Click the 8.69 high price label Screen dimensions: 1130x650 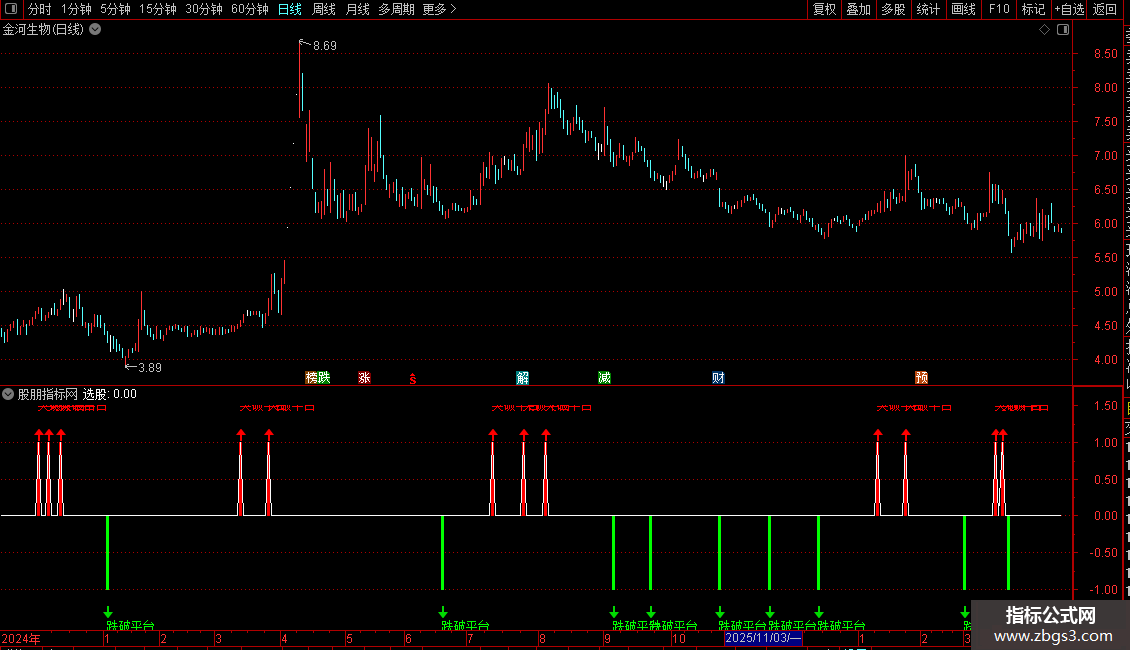coord(324,45)
